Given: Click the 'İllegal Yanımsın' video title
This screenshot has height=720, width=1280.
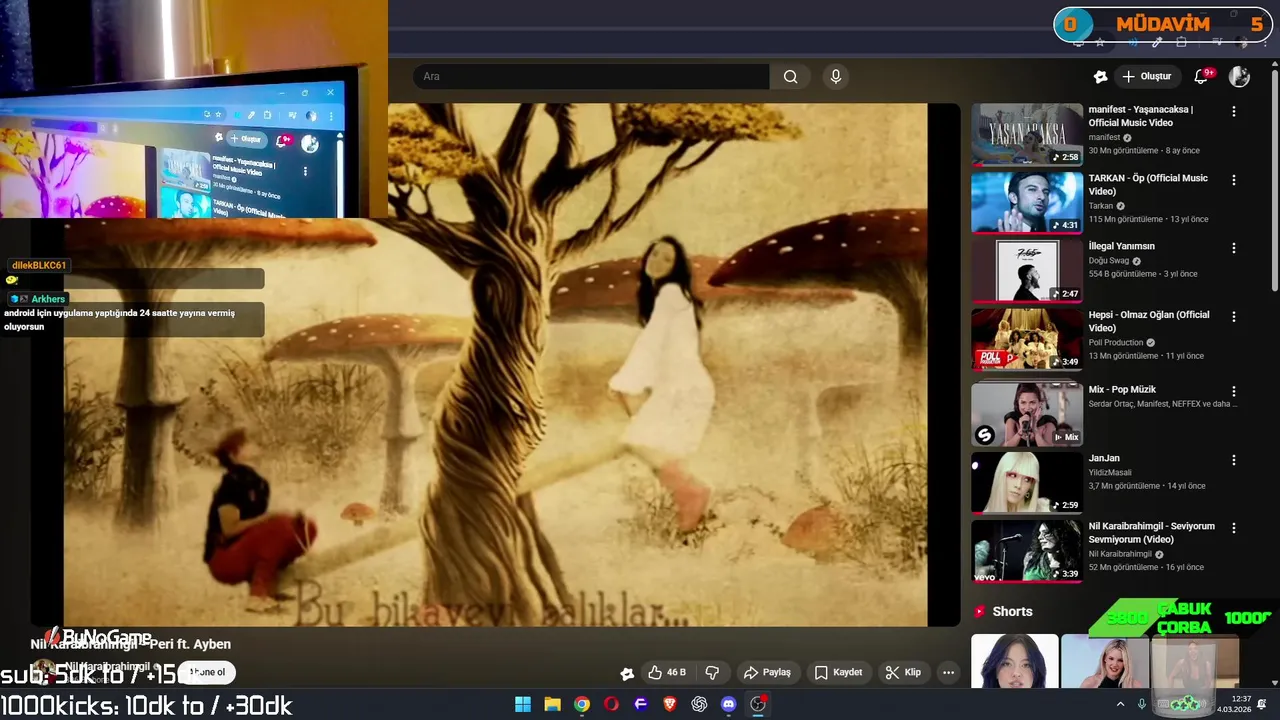Looking at the screenshot, I should tap(1121, 246).
